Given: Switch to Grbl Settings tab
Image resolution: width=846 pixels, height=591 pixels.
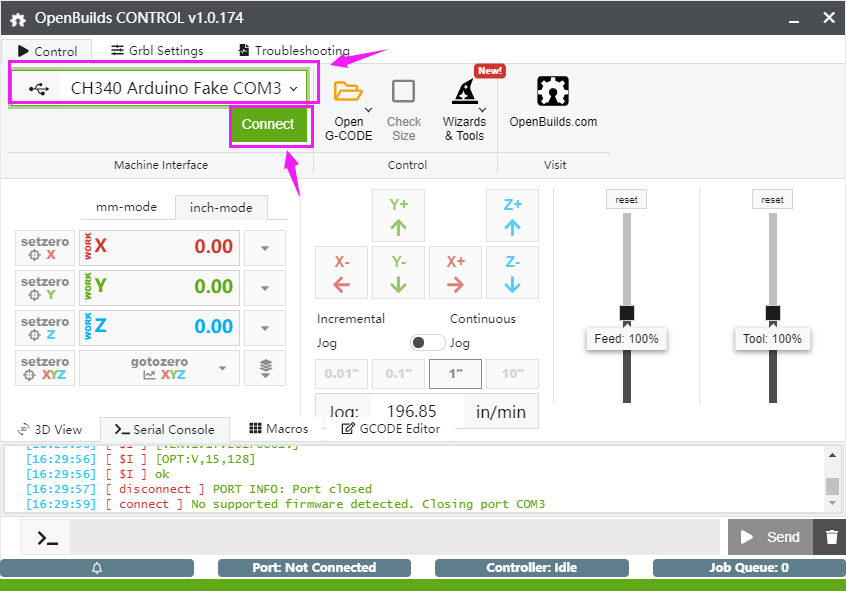Looking at the screenshot, I should pos(157,50).
